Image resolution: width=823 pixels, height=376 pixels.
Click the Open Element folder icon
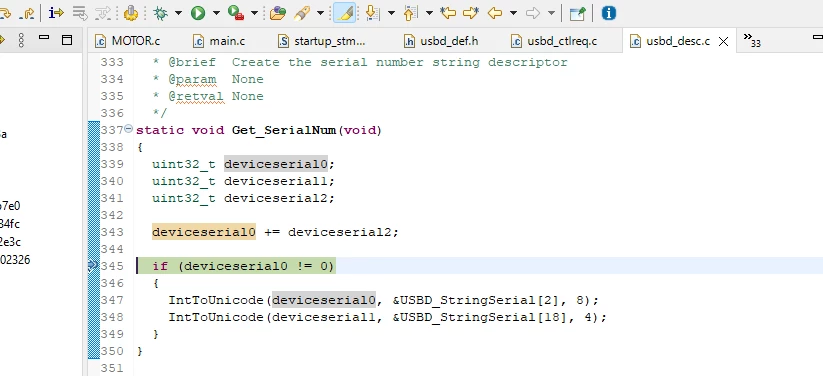[x=278, y=13]
